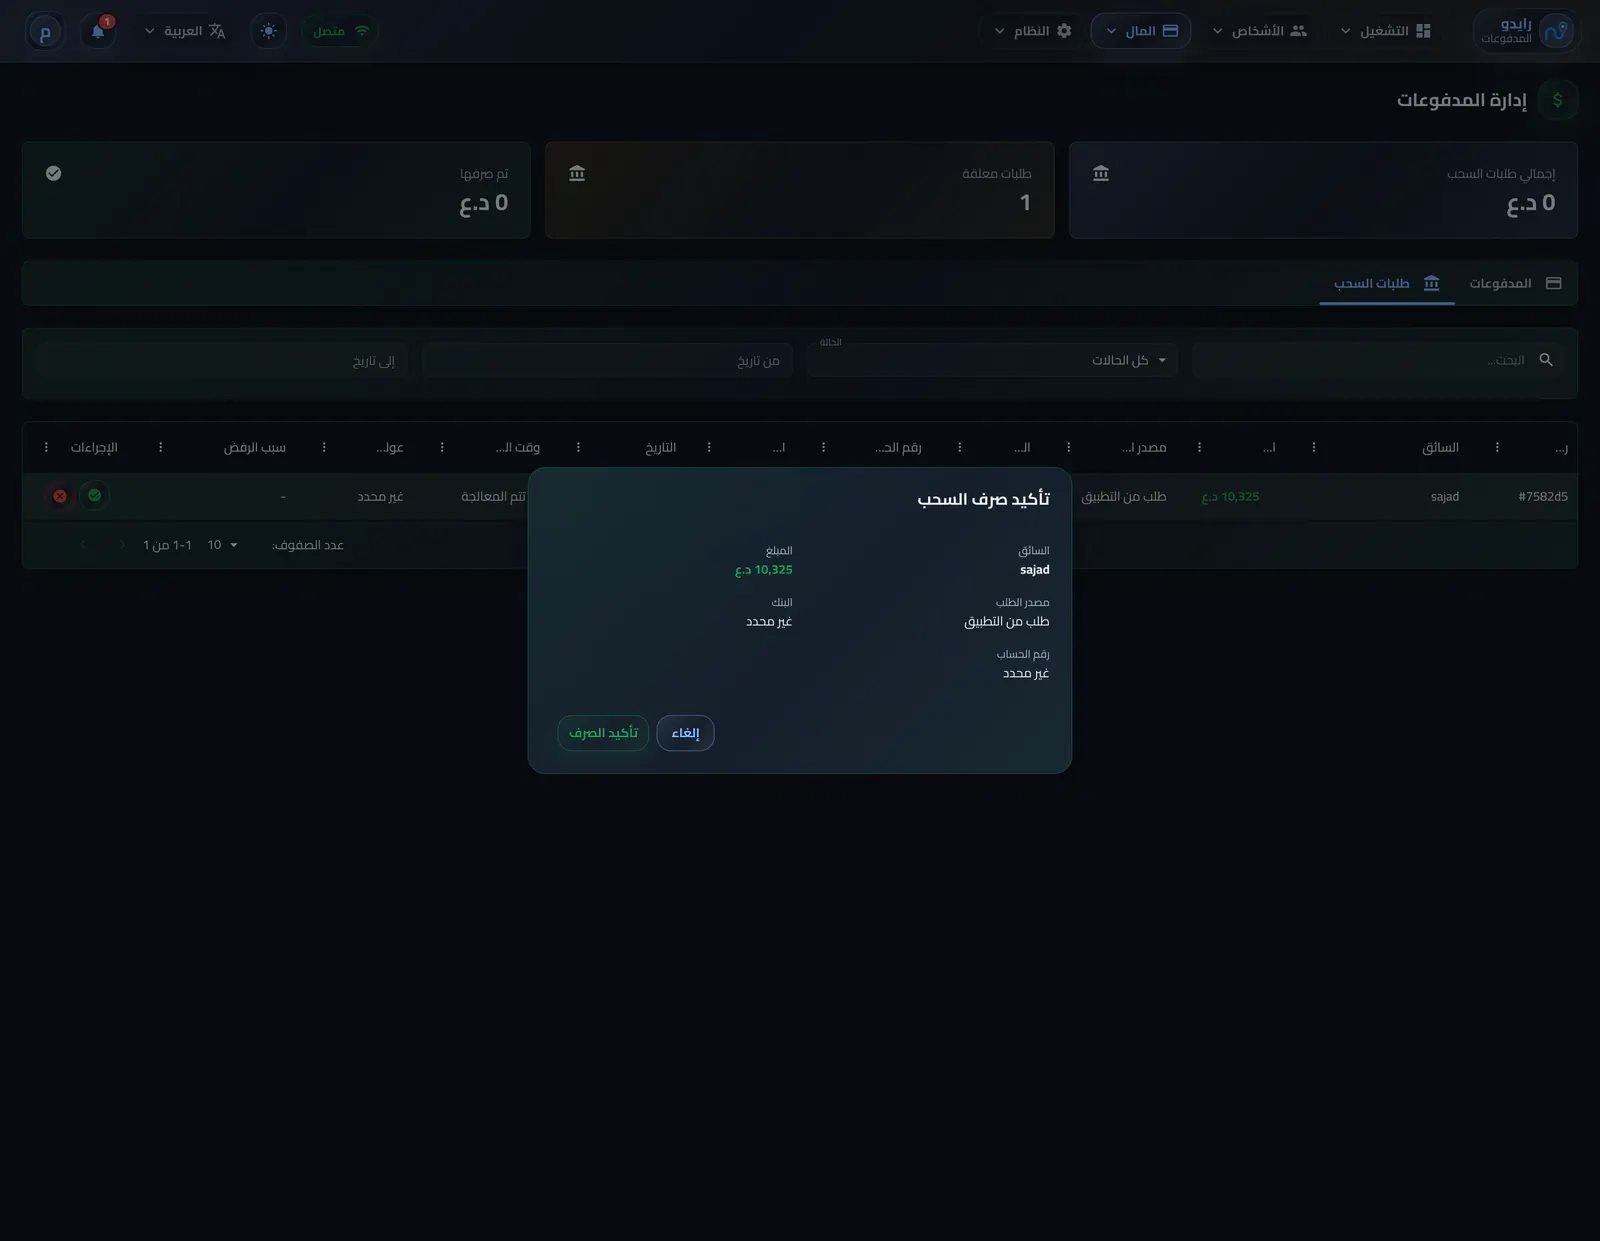
Task: Toggle the light/dark theme sun icon
Action: 268,31
